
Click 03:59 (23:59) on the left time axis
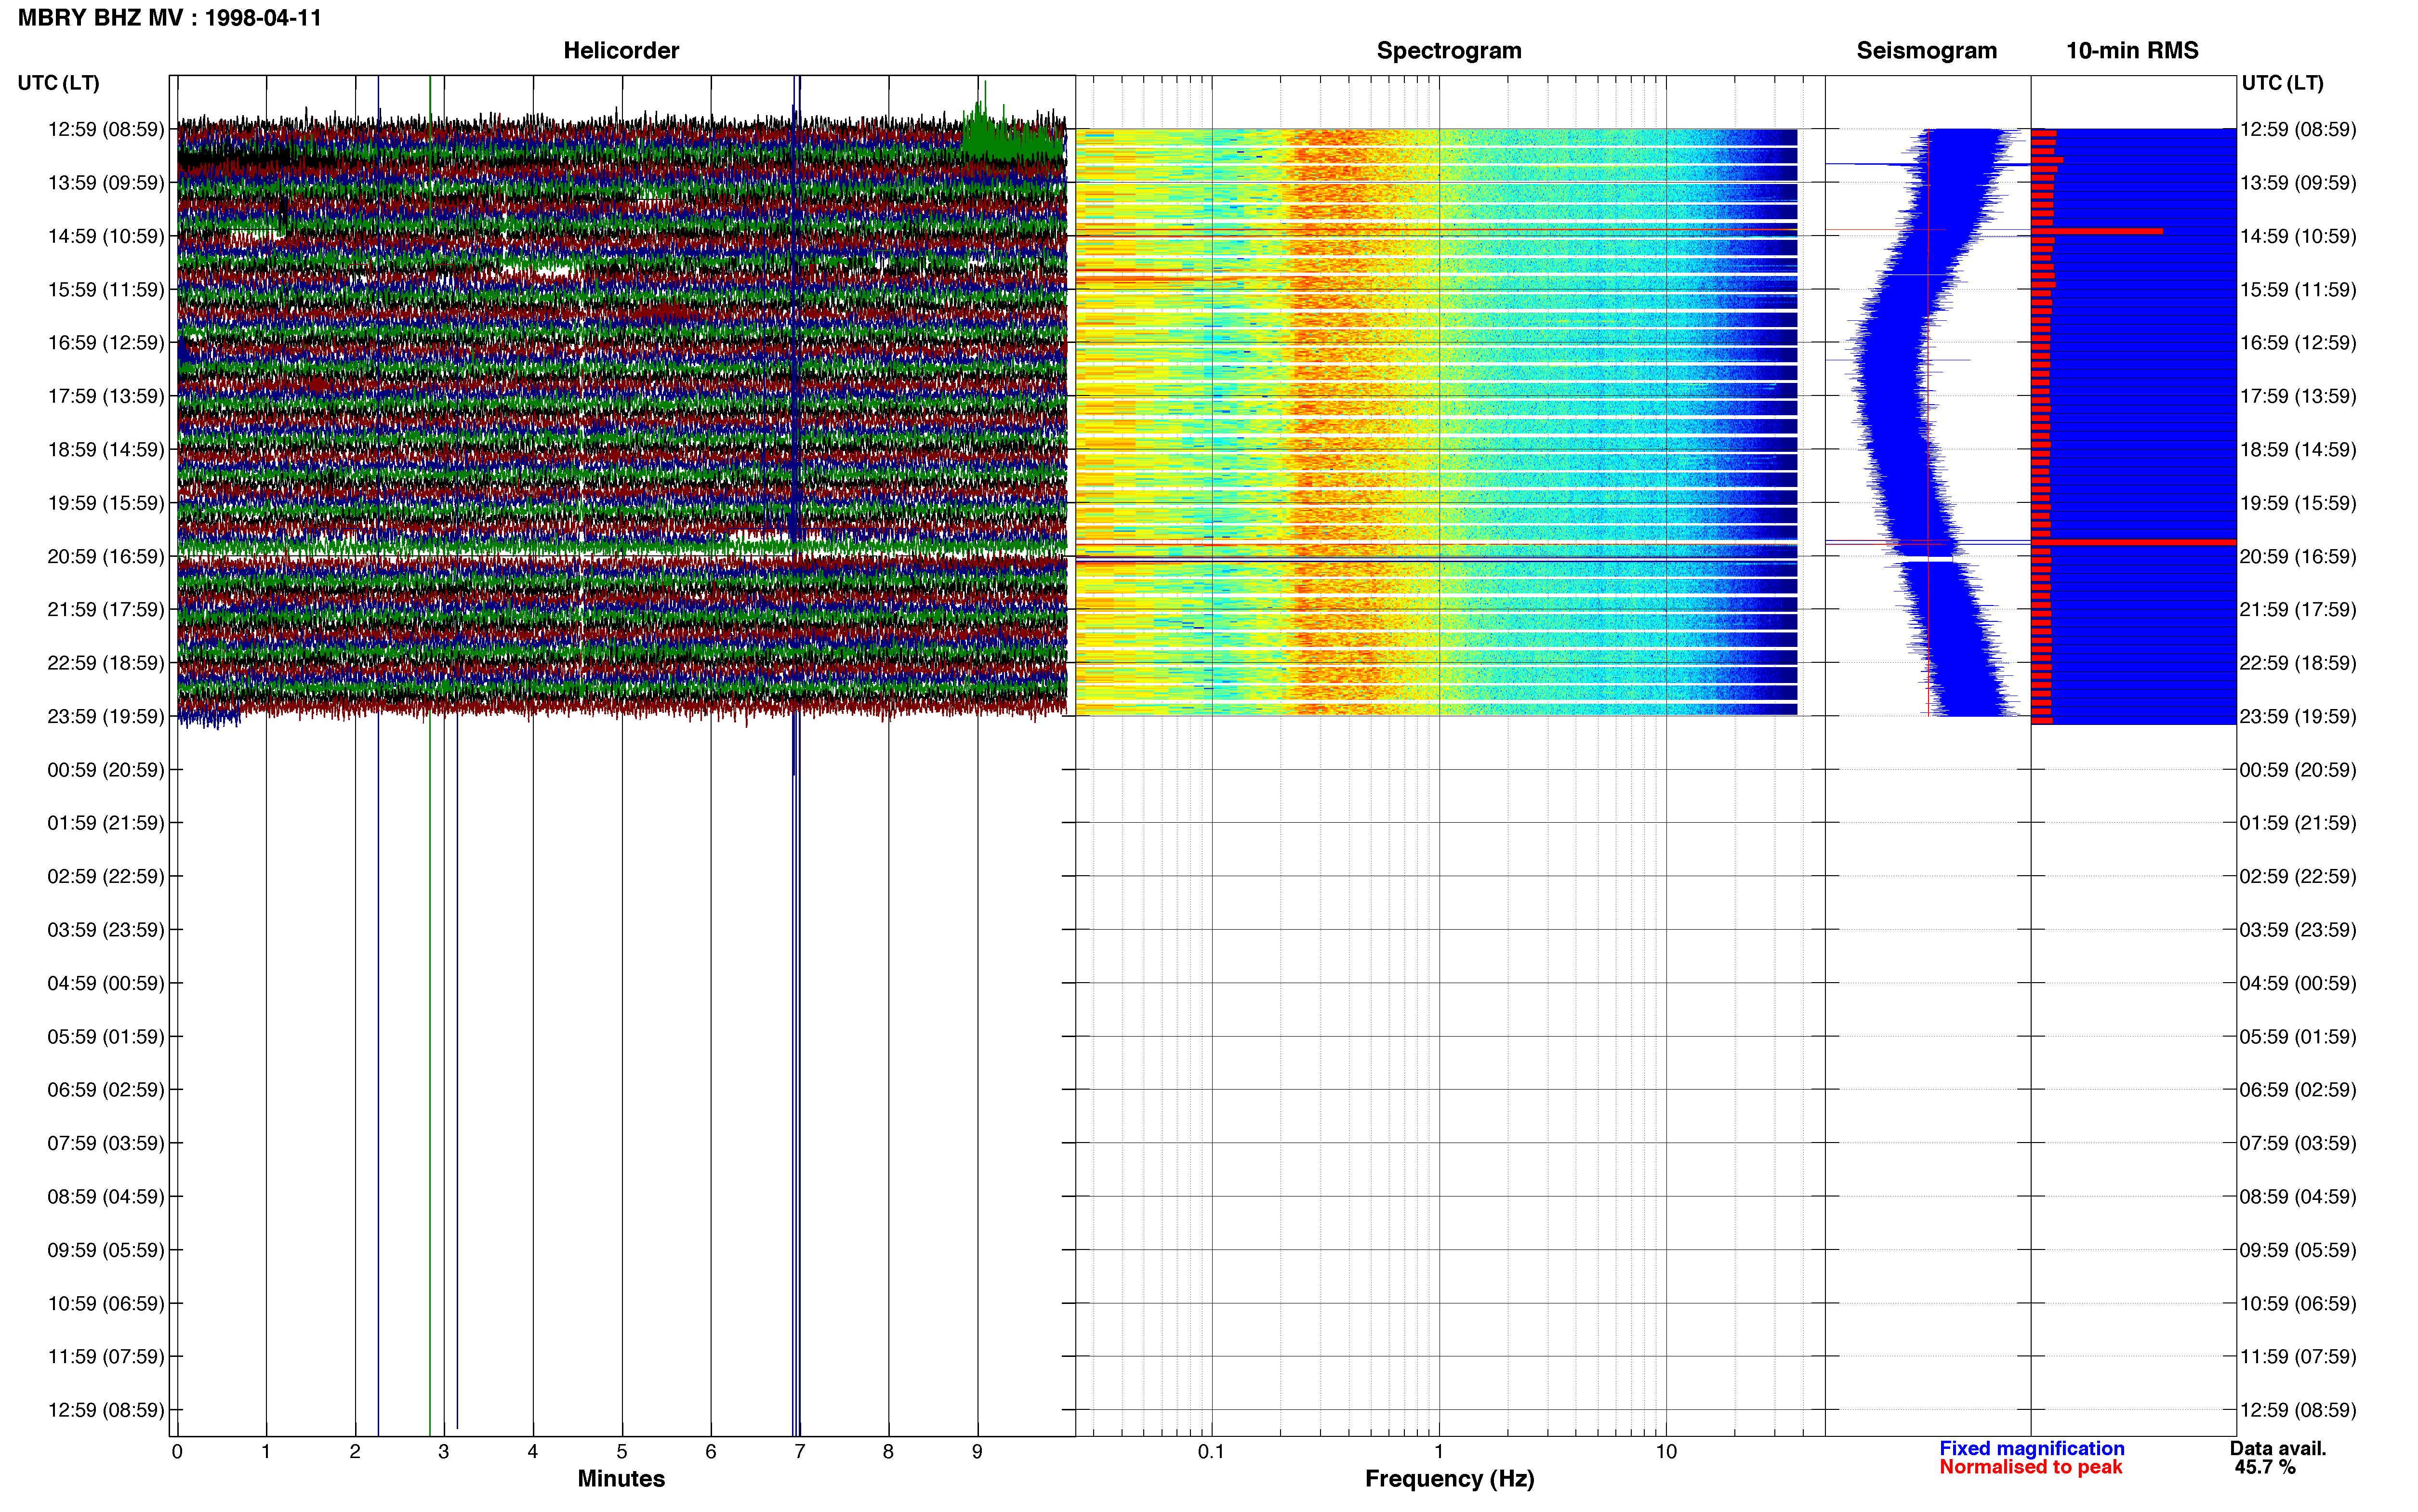click(x=106, y=930)
